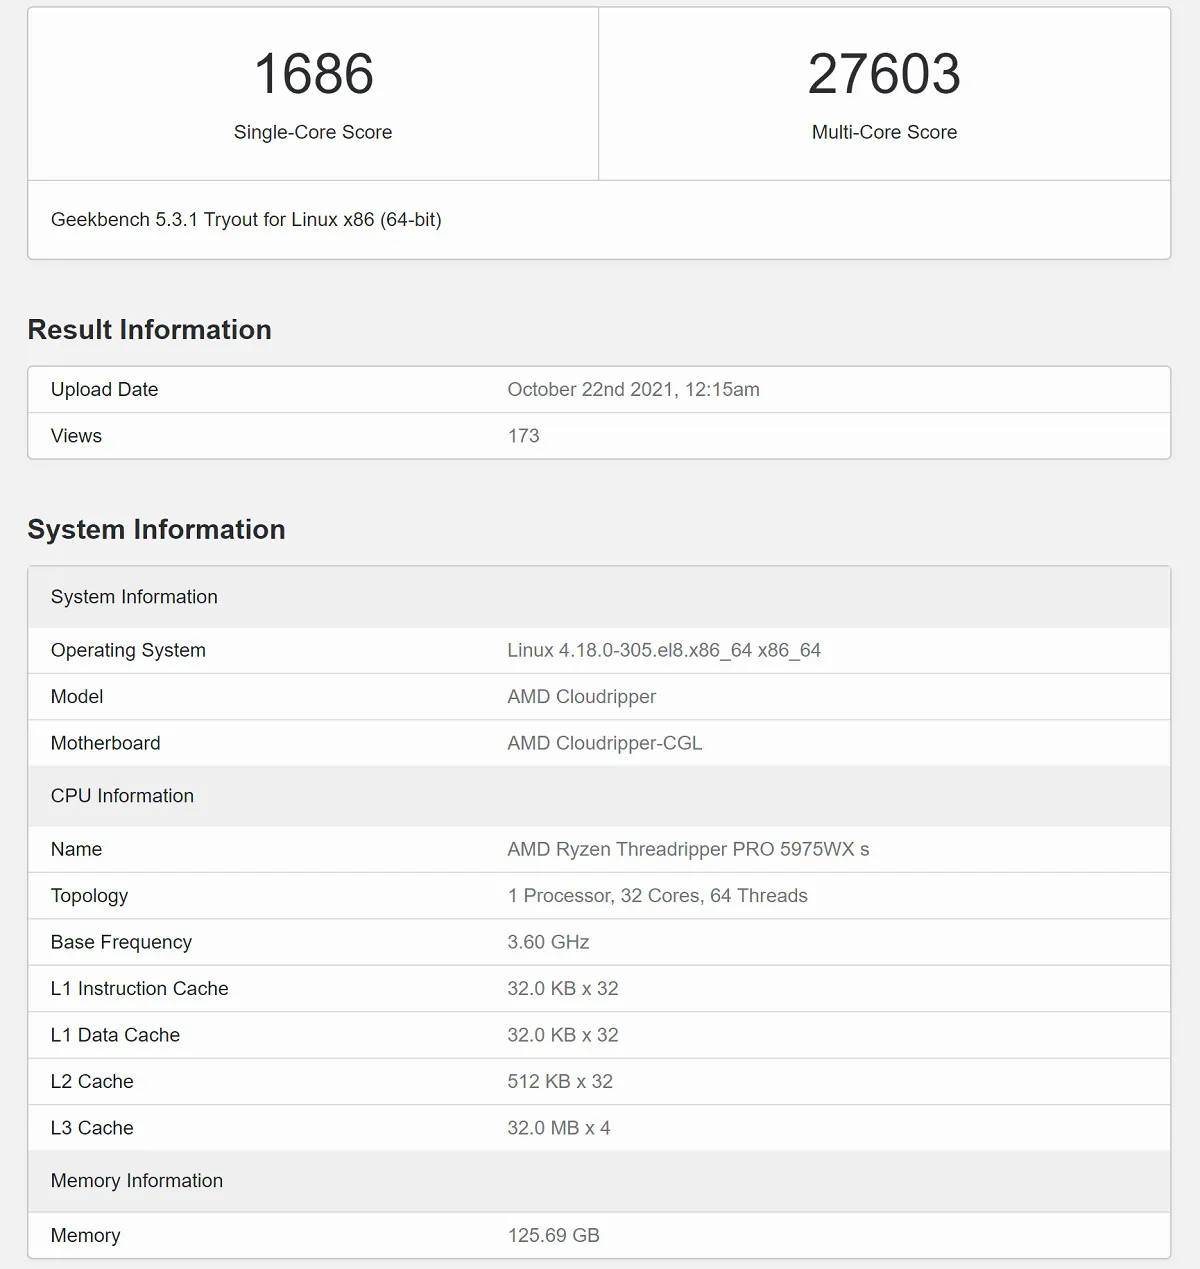The width and height of the screenshot is (1200, 1269).
Task: Click the 125.69 GB memory value
Action: coord(553,1235)
